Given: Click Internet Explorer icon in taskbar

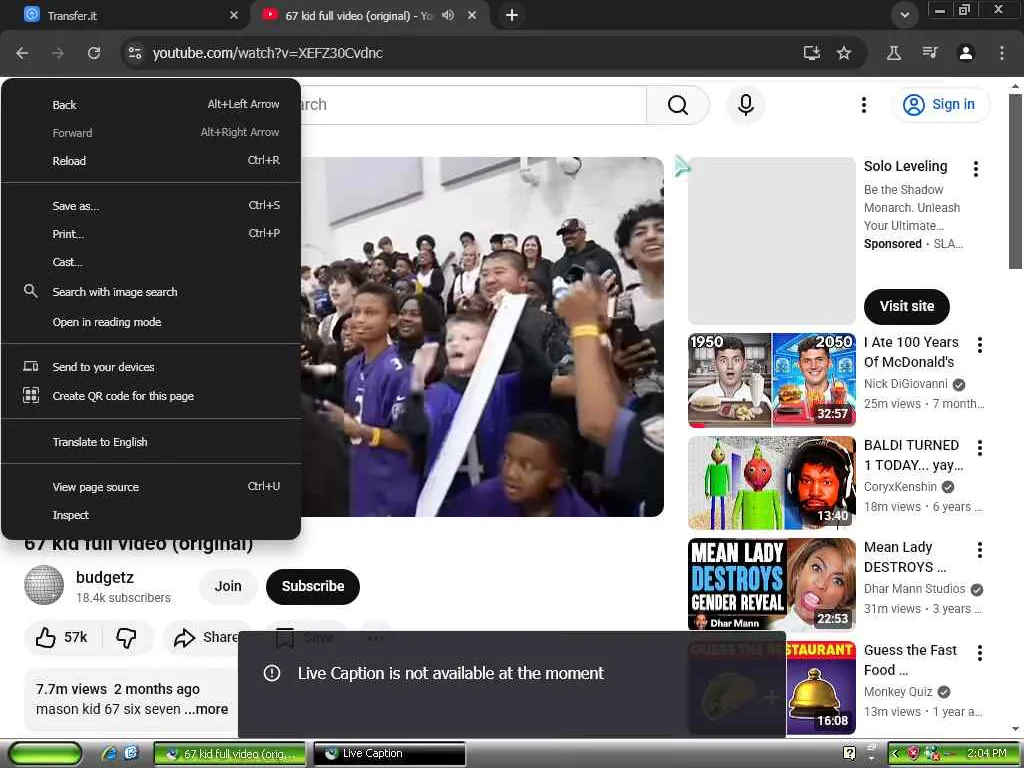Looking at the screenshot, I should [x=109, y=754].
